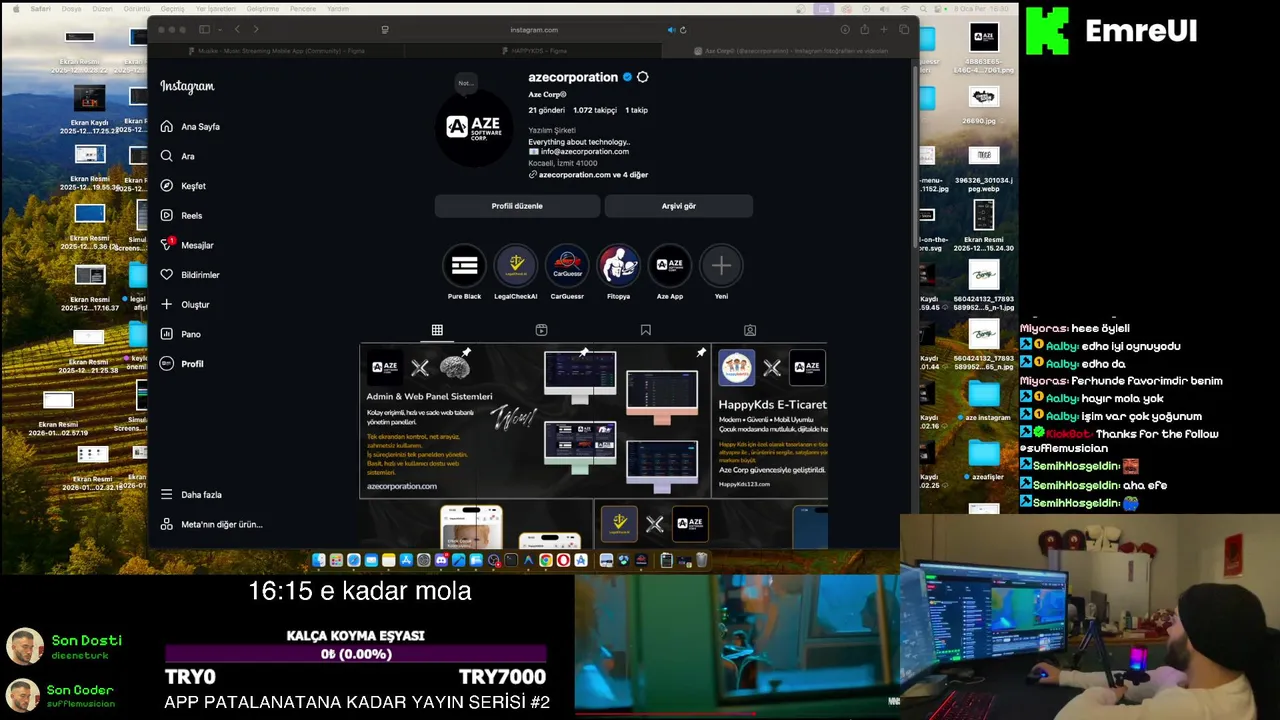
Task: Switch to the saved bookmark tab
Action: 646,330
